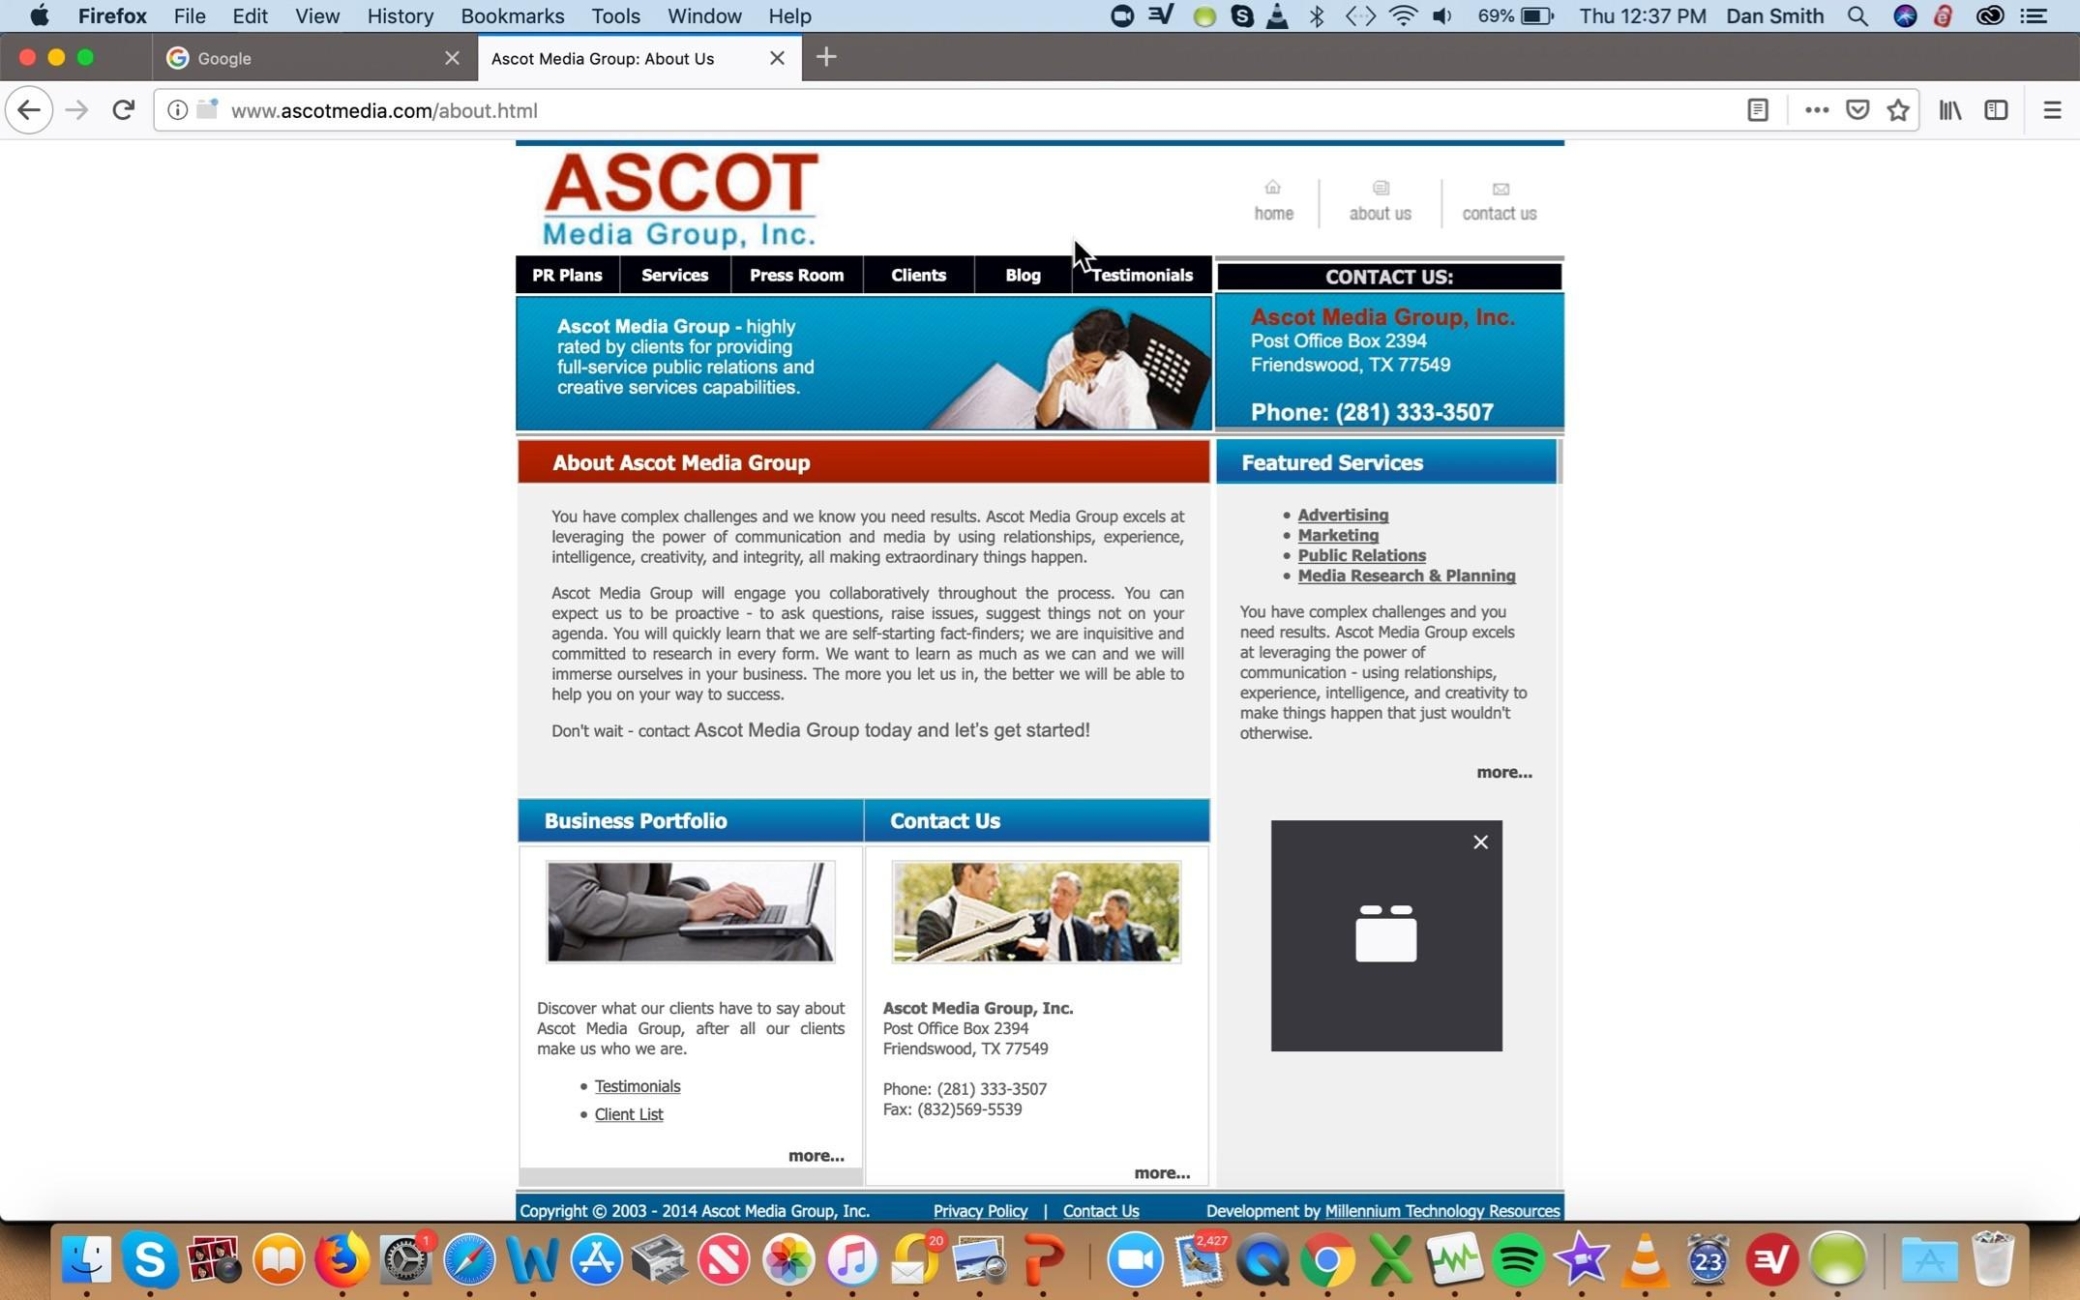Screen dimensions: 2080x1300
Task: Open the Contact Us footer link
Action: click(1100, 1211)
